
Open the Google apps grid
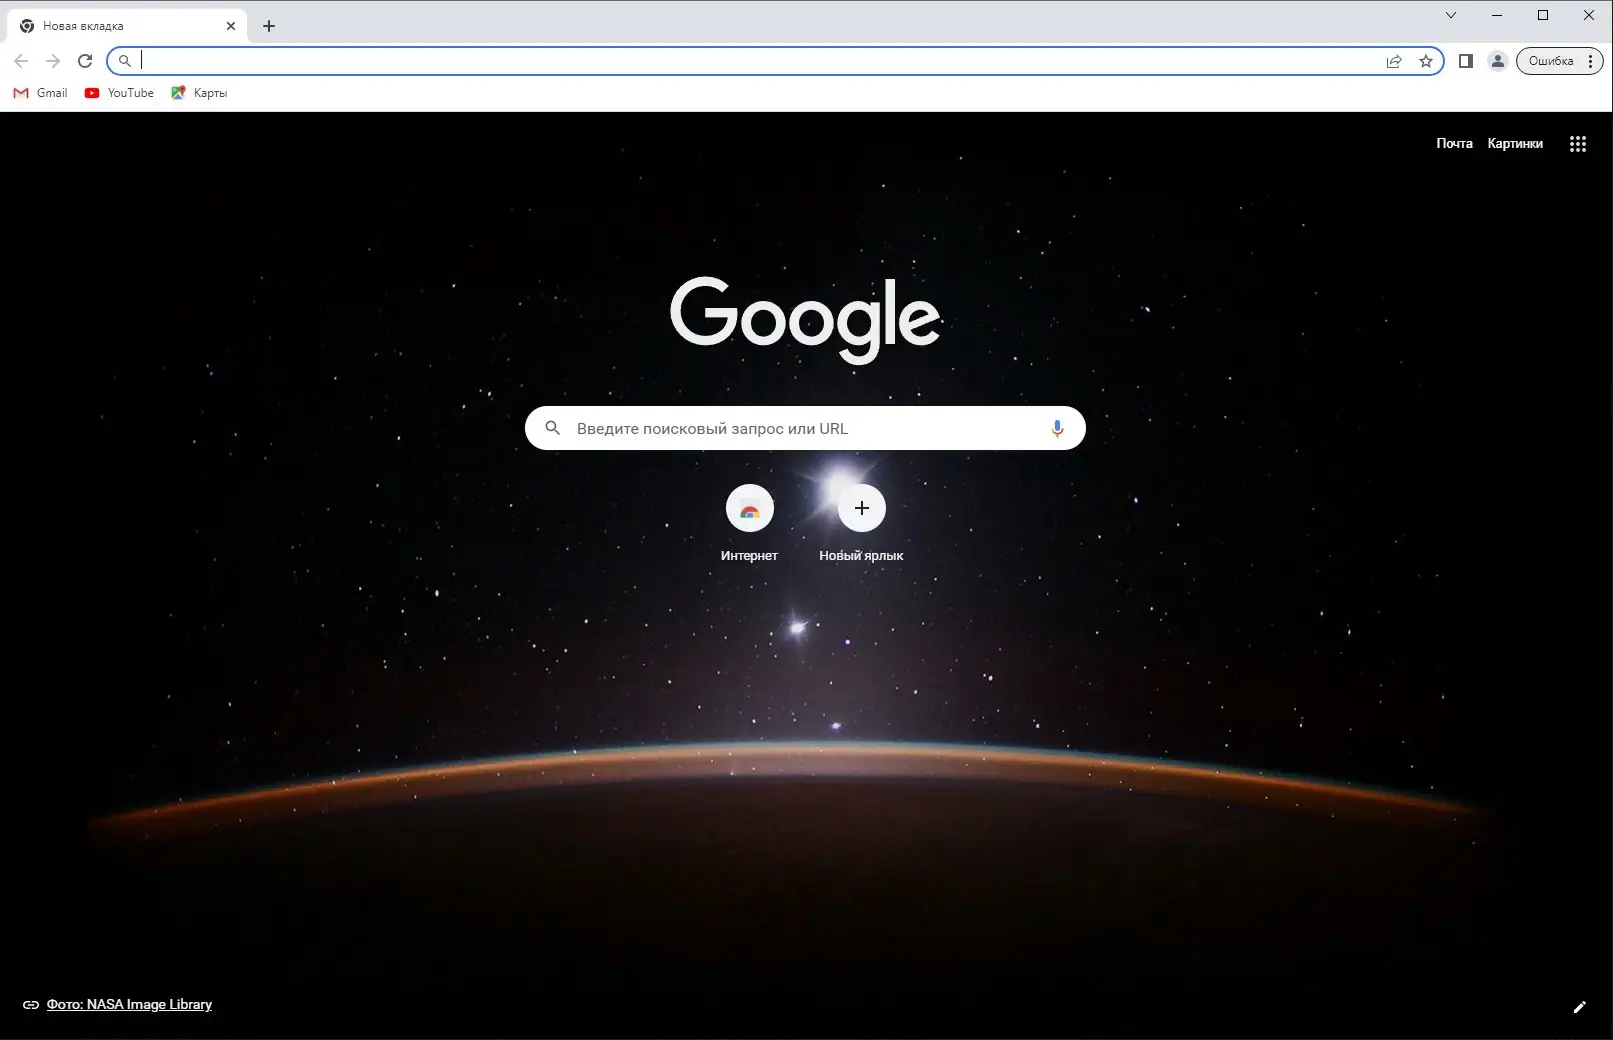pos(1578,144)
